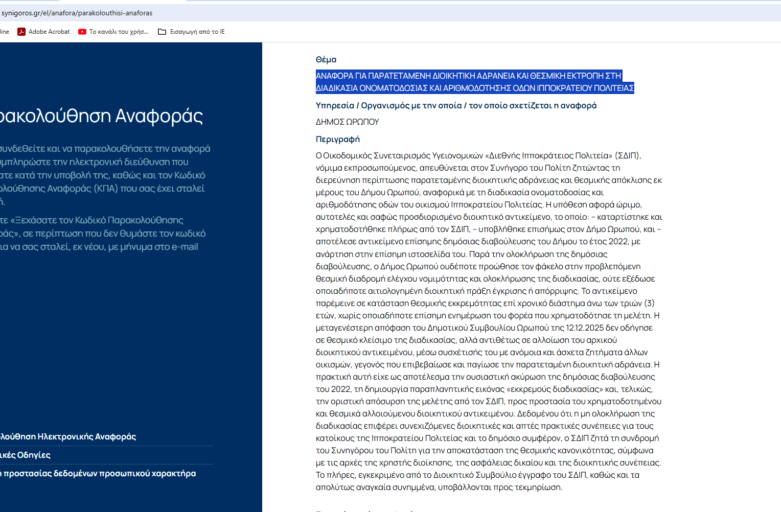Image resolution: width=781 pixels, height=512 pixels.
Task: Click the sidebar heading 'Παρακολούθηση Αναφοράς'
Action: (102, 116)
